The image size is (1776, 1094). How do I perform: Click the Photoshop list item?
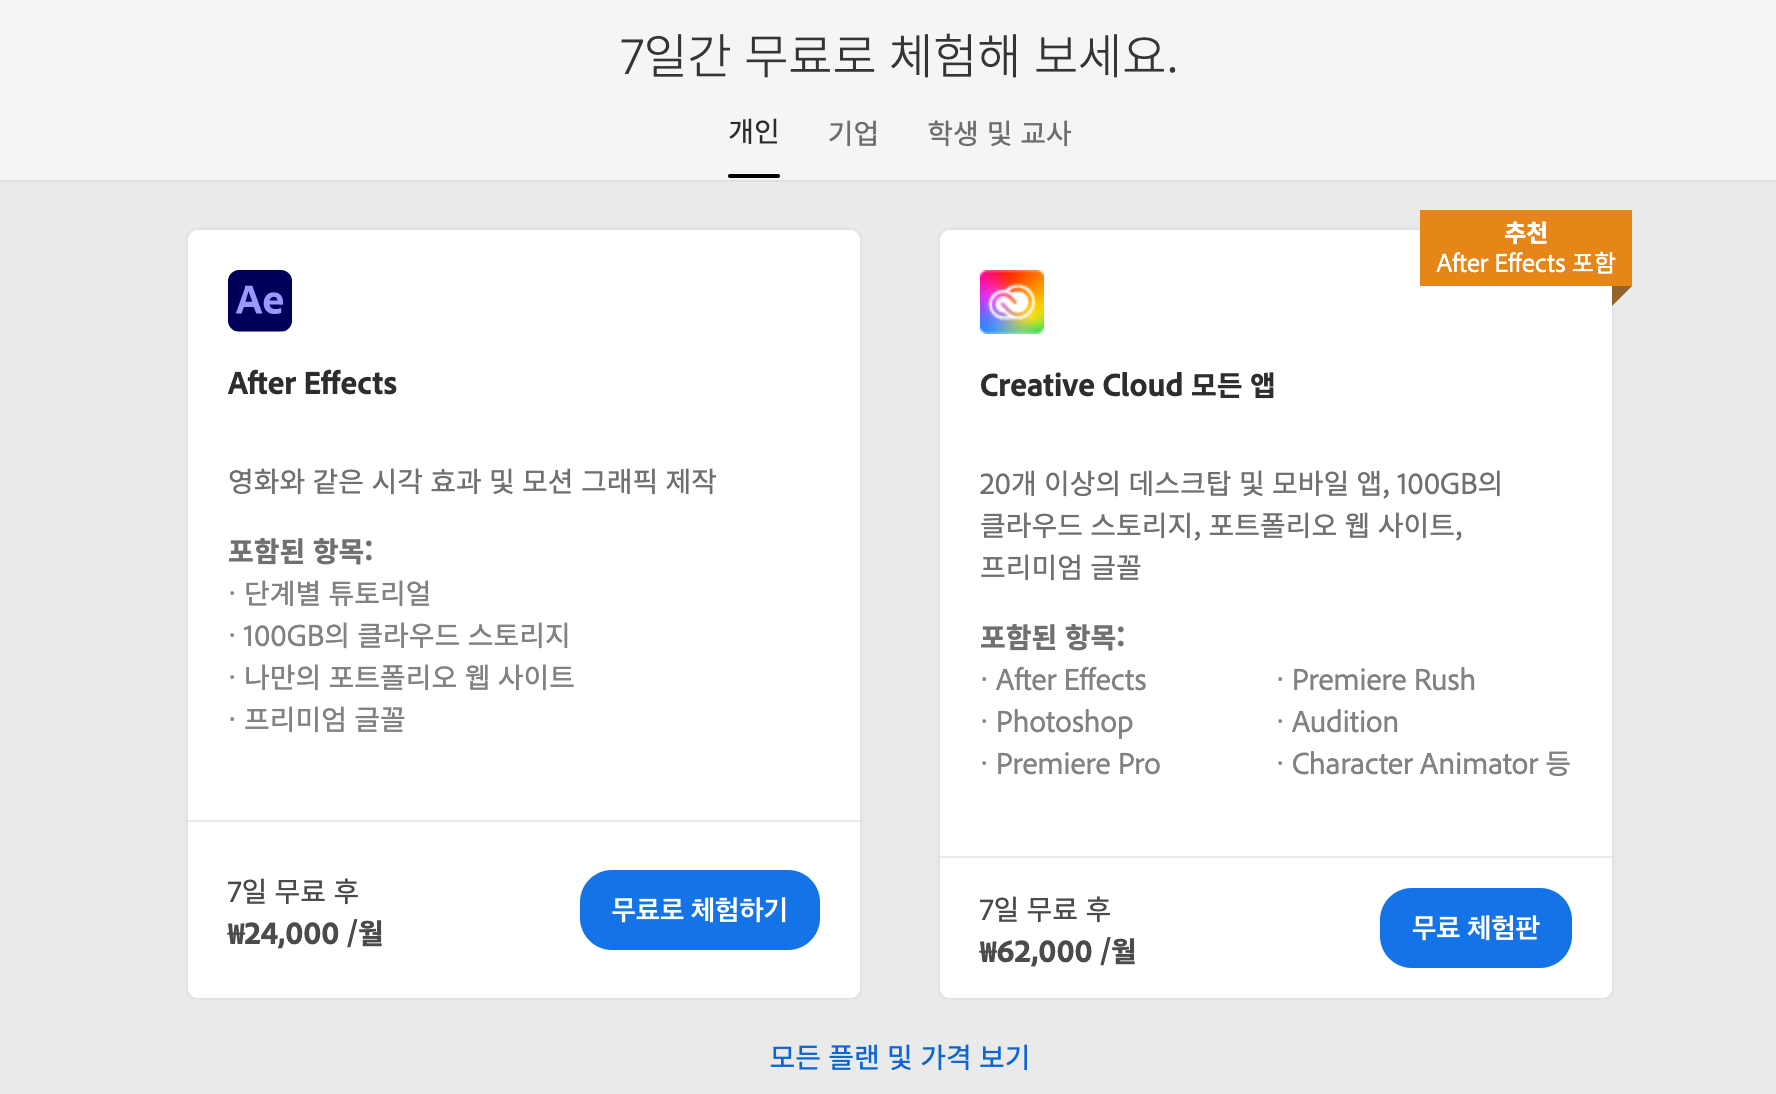(1064, 722)
